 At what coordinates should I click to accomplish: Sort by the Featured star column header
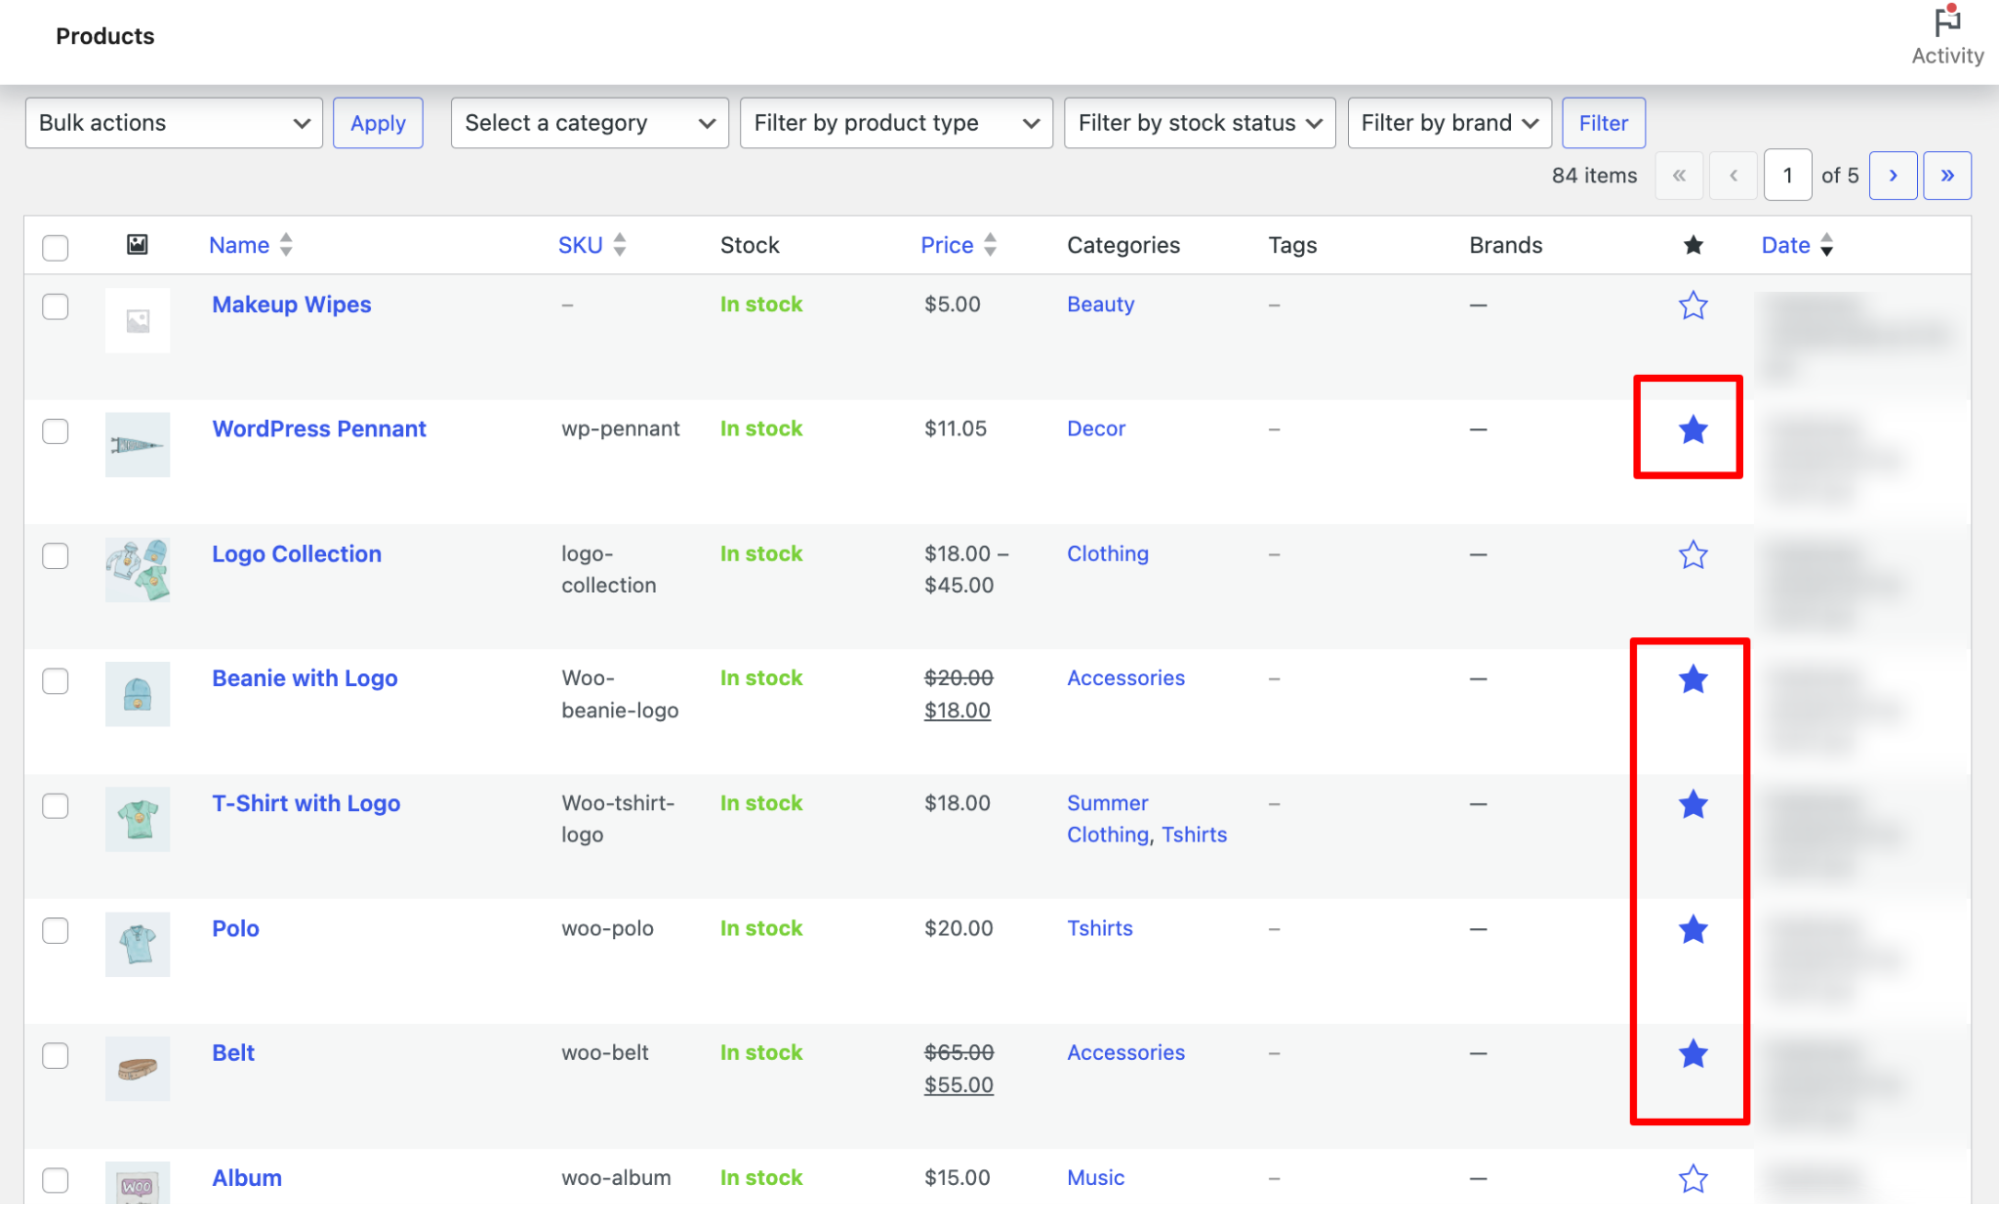pyautogui.click(x=1692, y=245)
